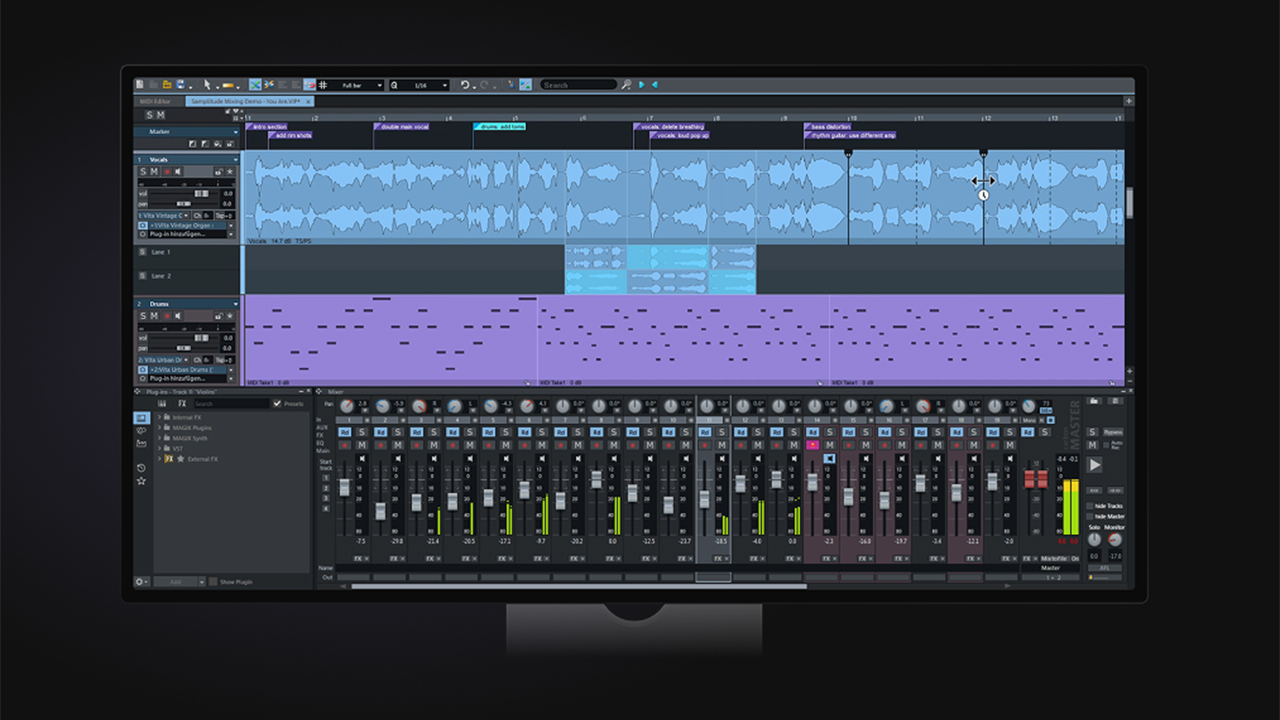Expand the External FX folder
The height and width of the screenshot is (720, 1280).
coord(158,459)
